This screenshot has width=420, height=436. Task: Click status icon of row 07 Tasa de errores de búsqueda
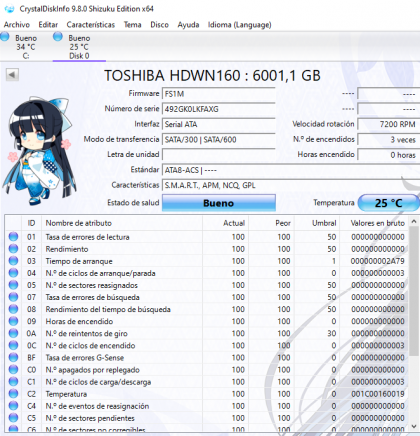[13, 297]
